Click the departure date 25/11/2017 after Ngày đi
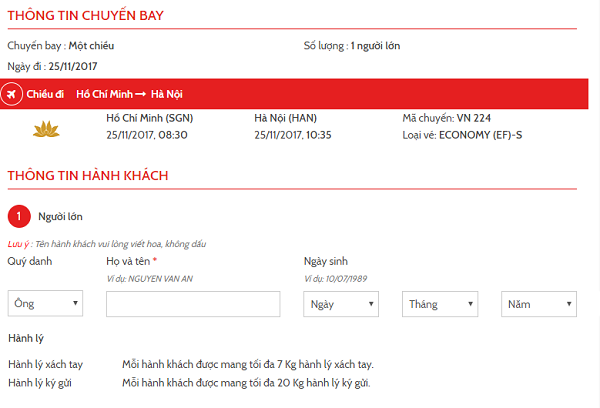 [x=73, y=66]
